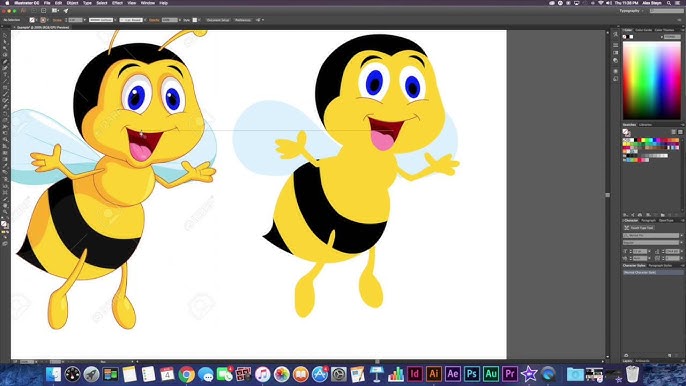Open the File menu

pos(47,3)
